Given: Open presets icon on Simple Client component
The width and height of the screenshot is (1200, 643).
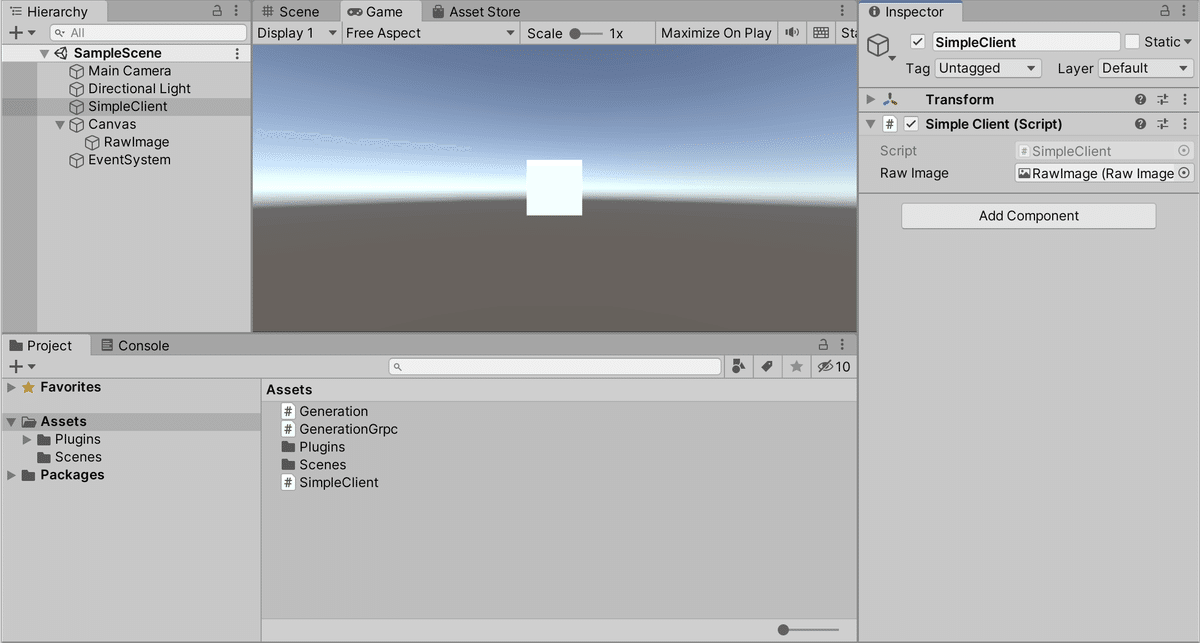Looking at the screenshot, I should [x=1162, y=124].
